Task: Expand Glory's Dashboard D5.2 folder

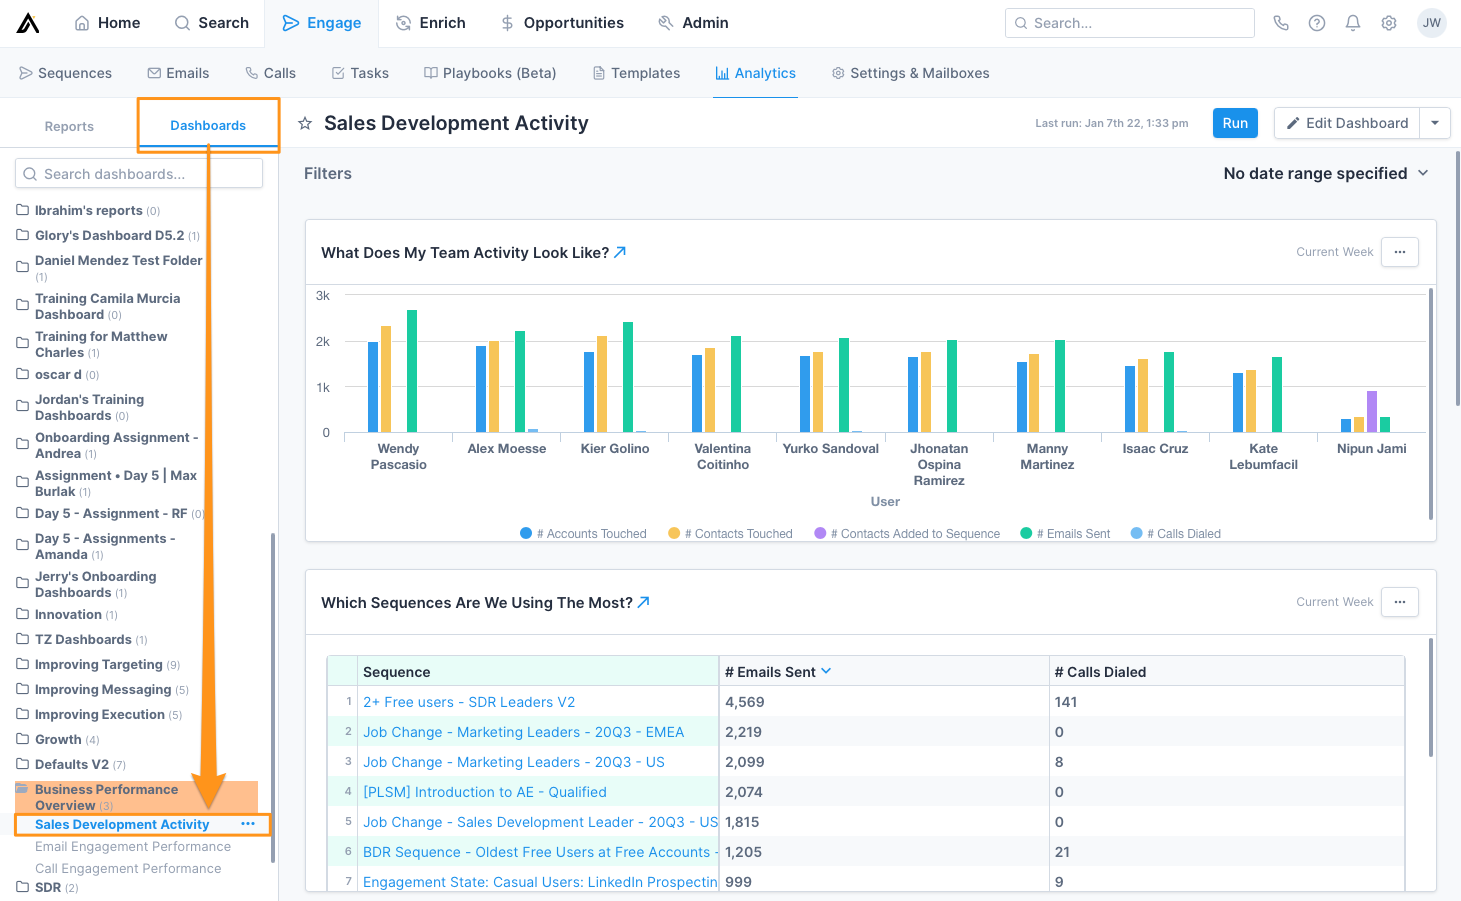Action: click(x=108, y=235)
